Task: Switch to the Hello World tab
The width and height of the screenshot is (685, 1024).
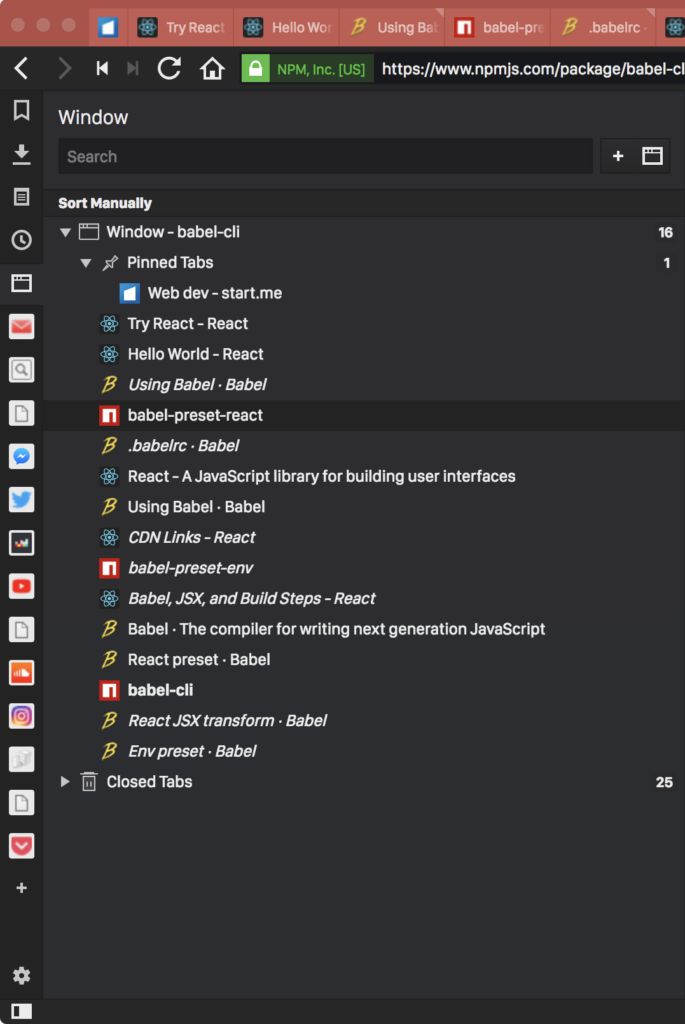Action: coord(287,27)
